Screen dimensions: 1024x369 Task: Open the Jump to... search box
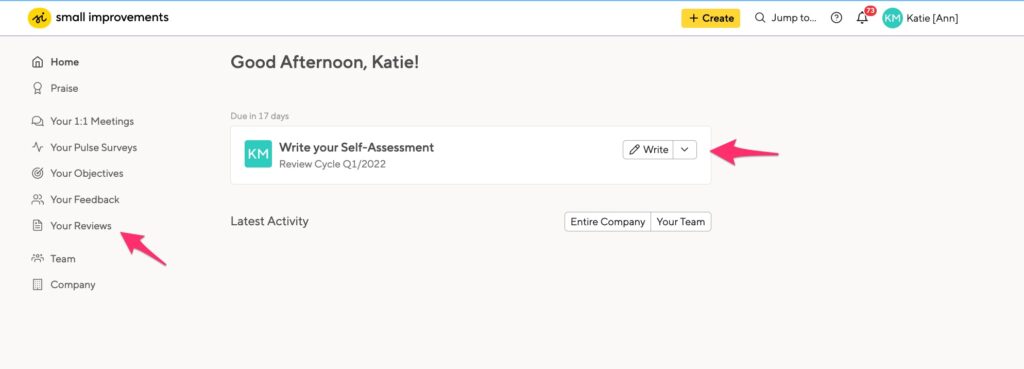pyautogui.click(x=786, y=18)
